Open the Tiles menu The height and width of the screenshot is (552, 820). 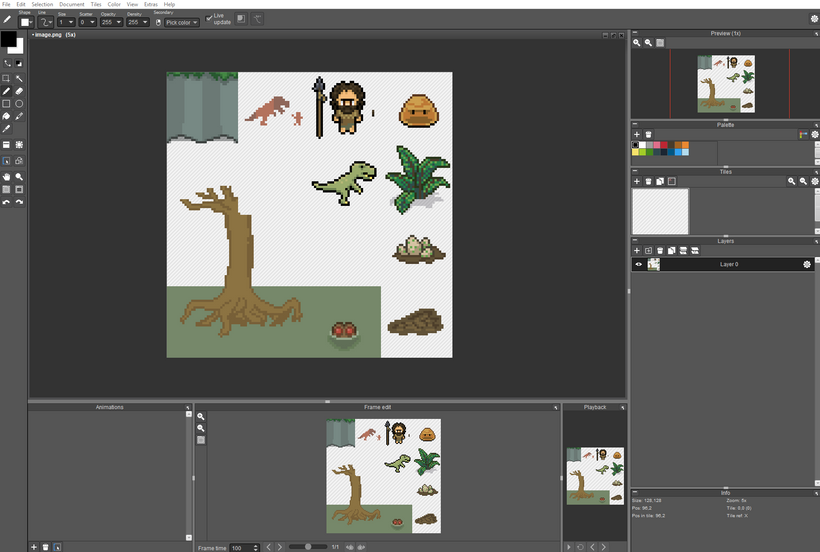[96, 4]
